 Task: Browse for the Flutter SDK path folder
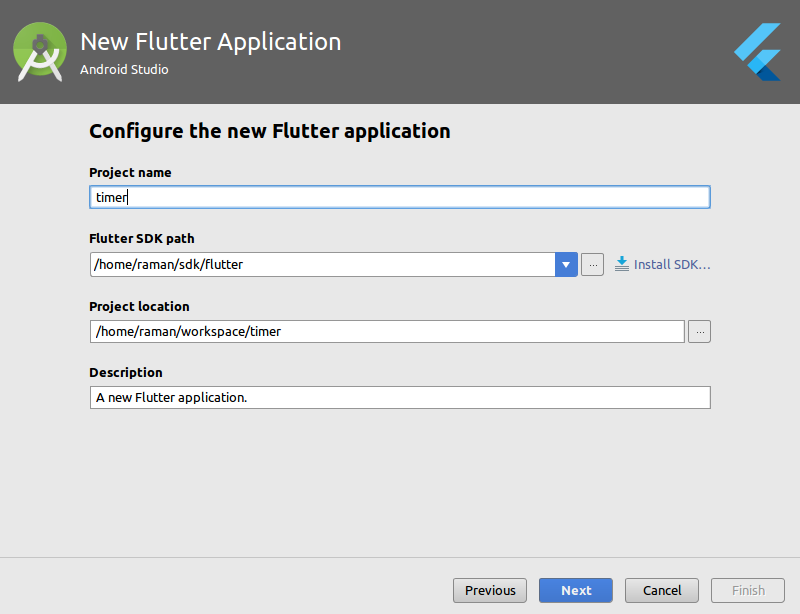pos(592,264)
